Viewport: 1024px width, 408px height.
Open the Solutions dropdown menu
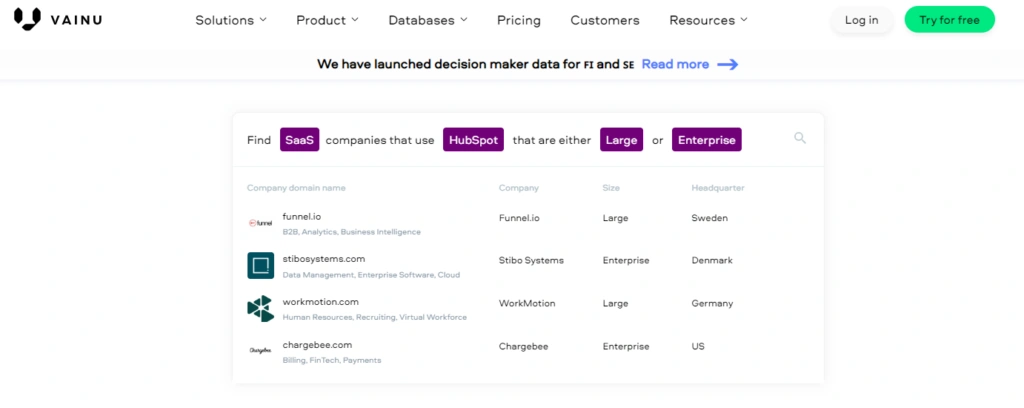231,20
